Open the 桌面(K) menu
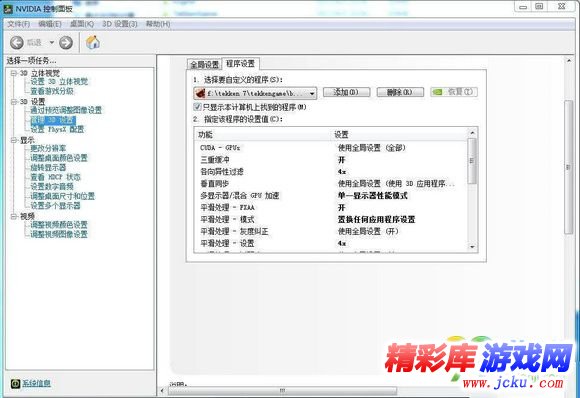Image resolution: width=580 pixels, height=398 pixels. click(82, 24)
